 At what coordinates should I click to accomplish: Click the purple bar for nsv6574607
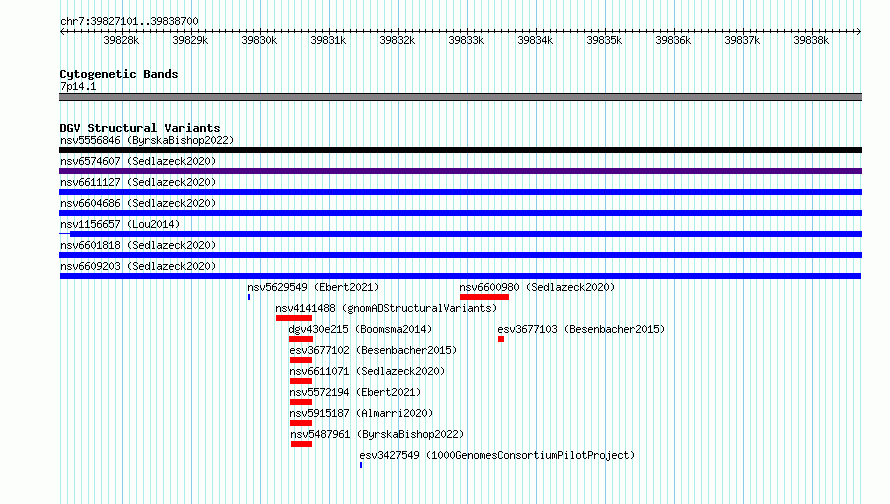(460, 171)
